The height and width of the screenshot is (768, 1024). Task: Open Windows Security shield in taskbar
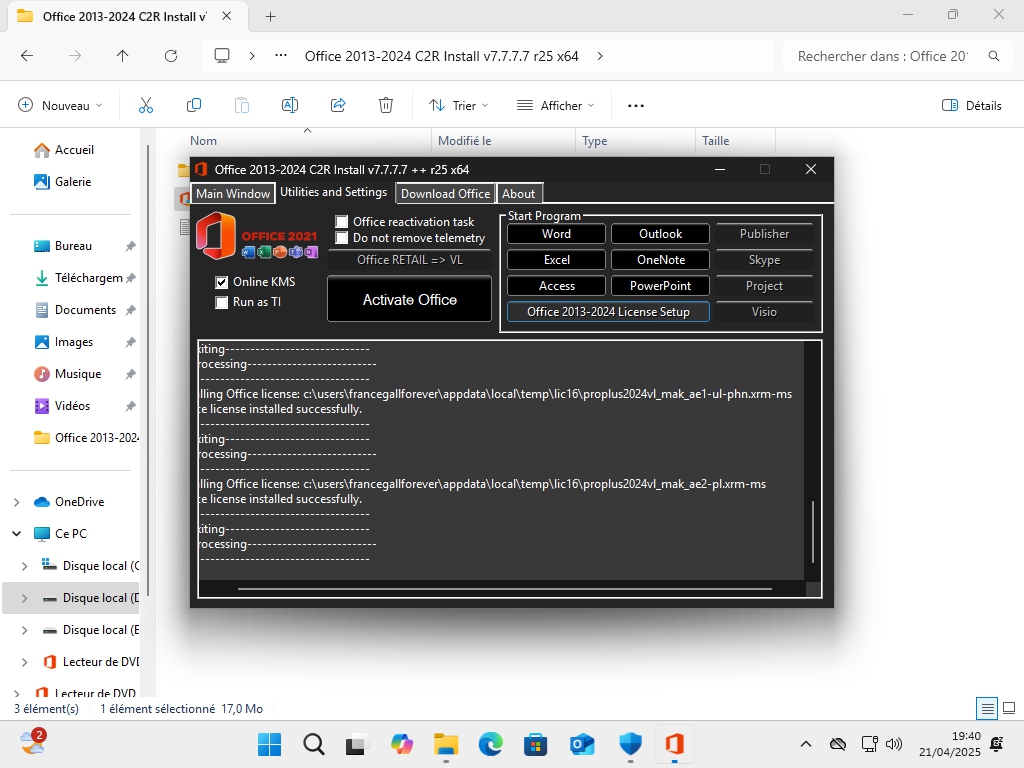click(630, 744)
